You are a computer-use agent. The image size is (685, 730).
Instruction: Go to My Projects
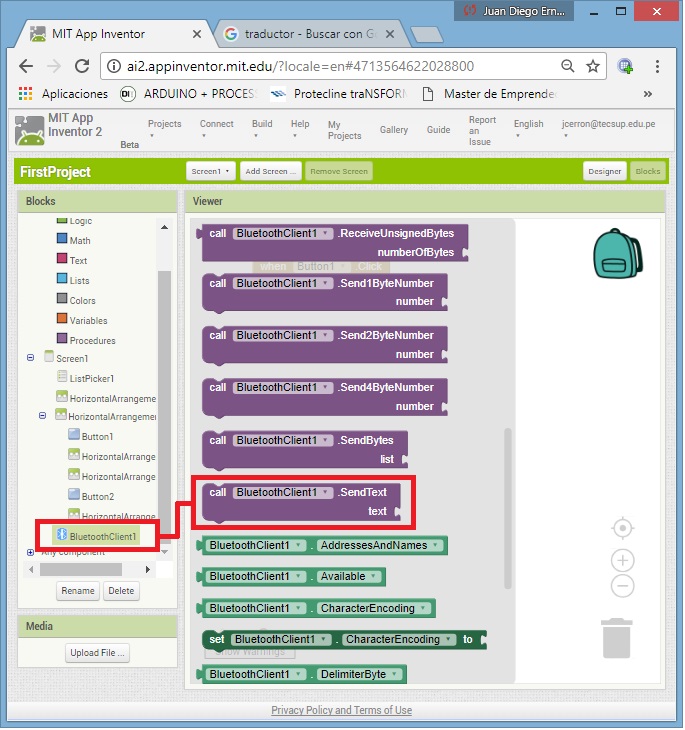[344, 130]
